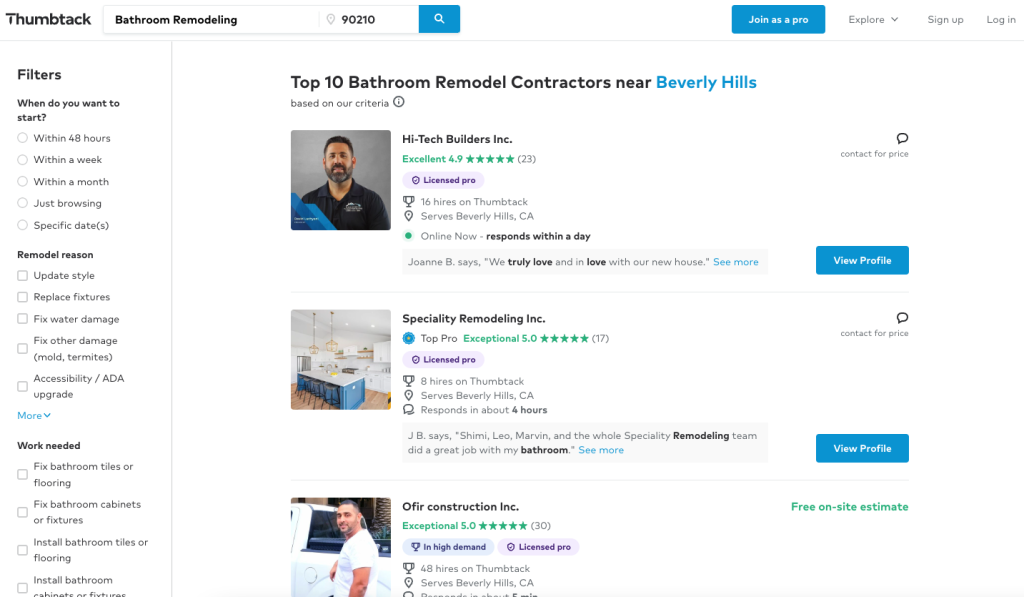Click the green online status dot
Viewport: 1024px width, 597px height.
point(408,236)
